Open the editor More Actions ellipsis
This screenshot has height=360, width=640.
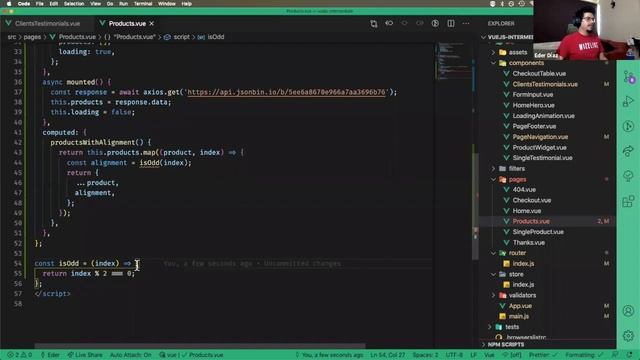[x=466, y=23]
